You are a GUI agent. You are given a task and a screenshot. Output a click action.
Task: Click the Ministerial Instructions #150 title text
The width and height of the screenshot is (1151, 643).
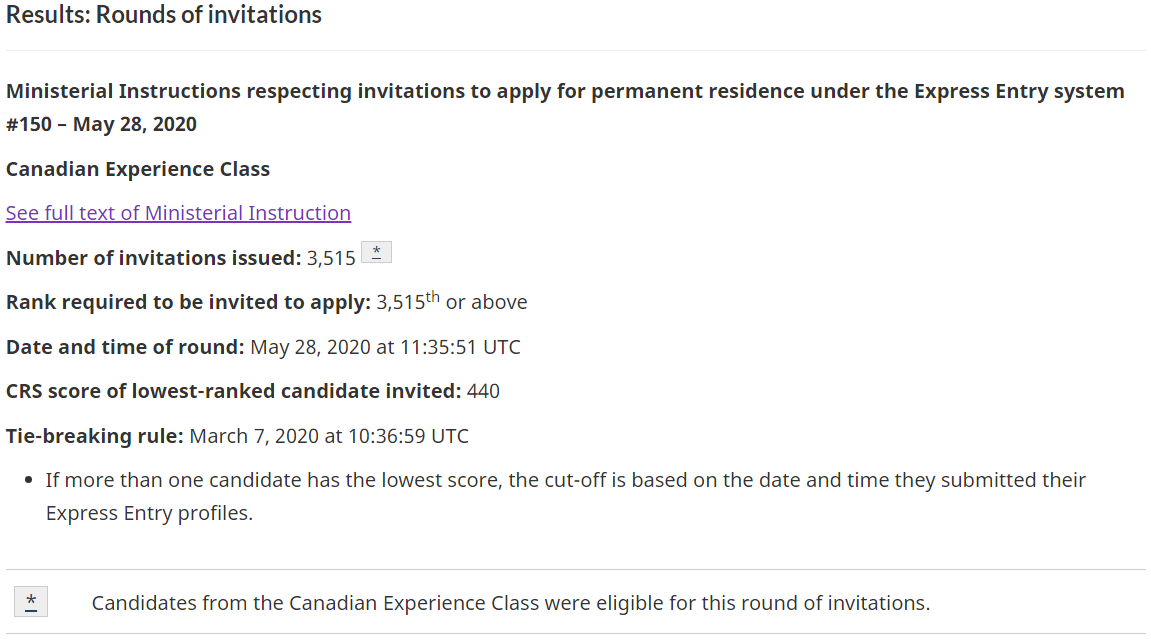[565, 92]
